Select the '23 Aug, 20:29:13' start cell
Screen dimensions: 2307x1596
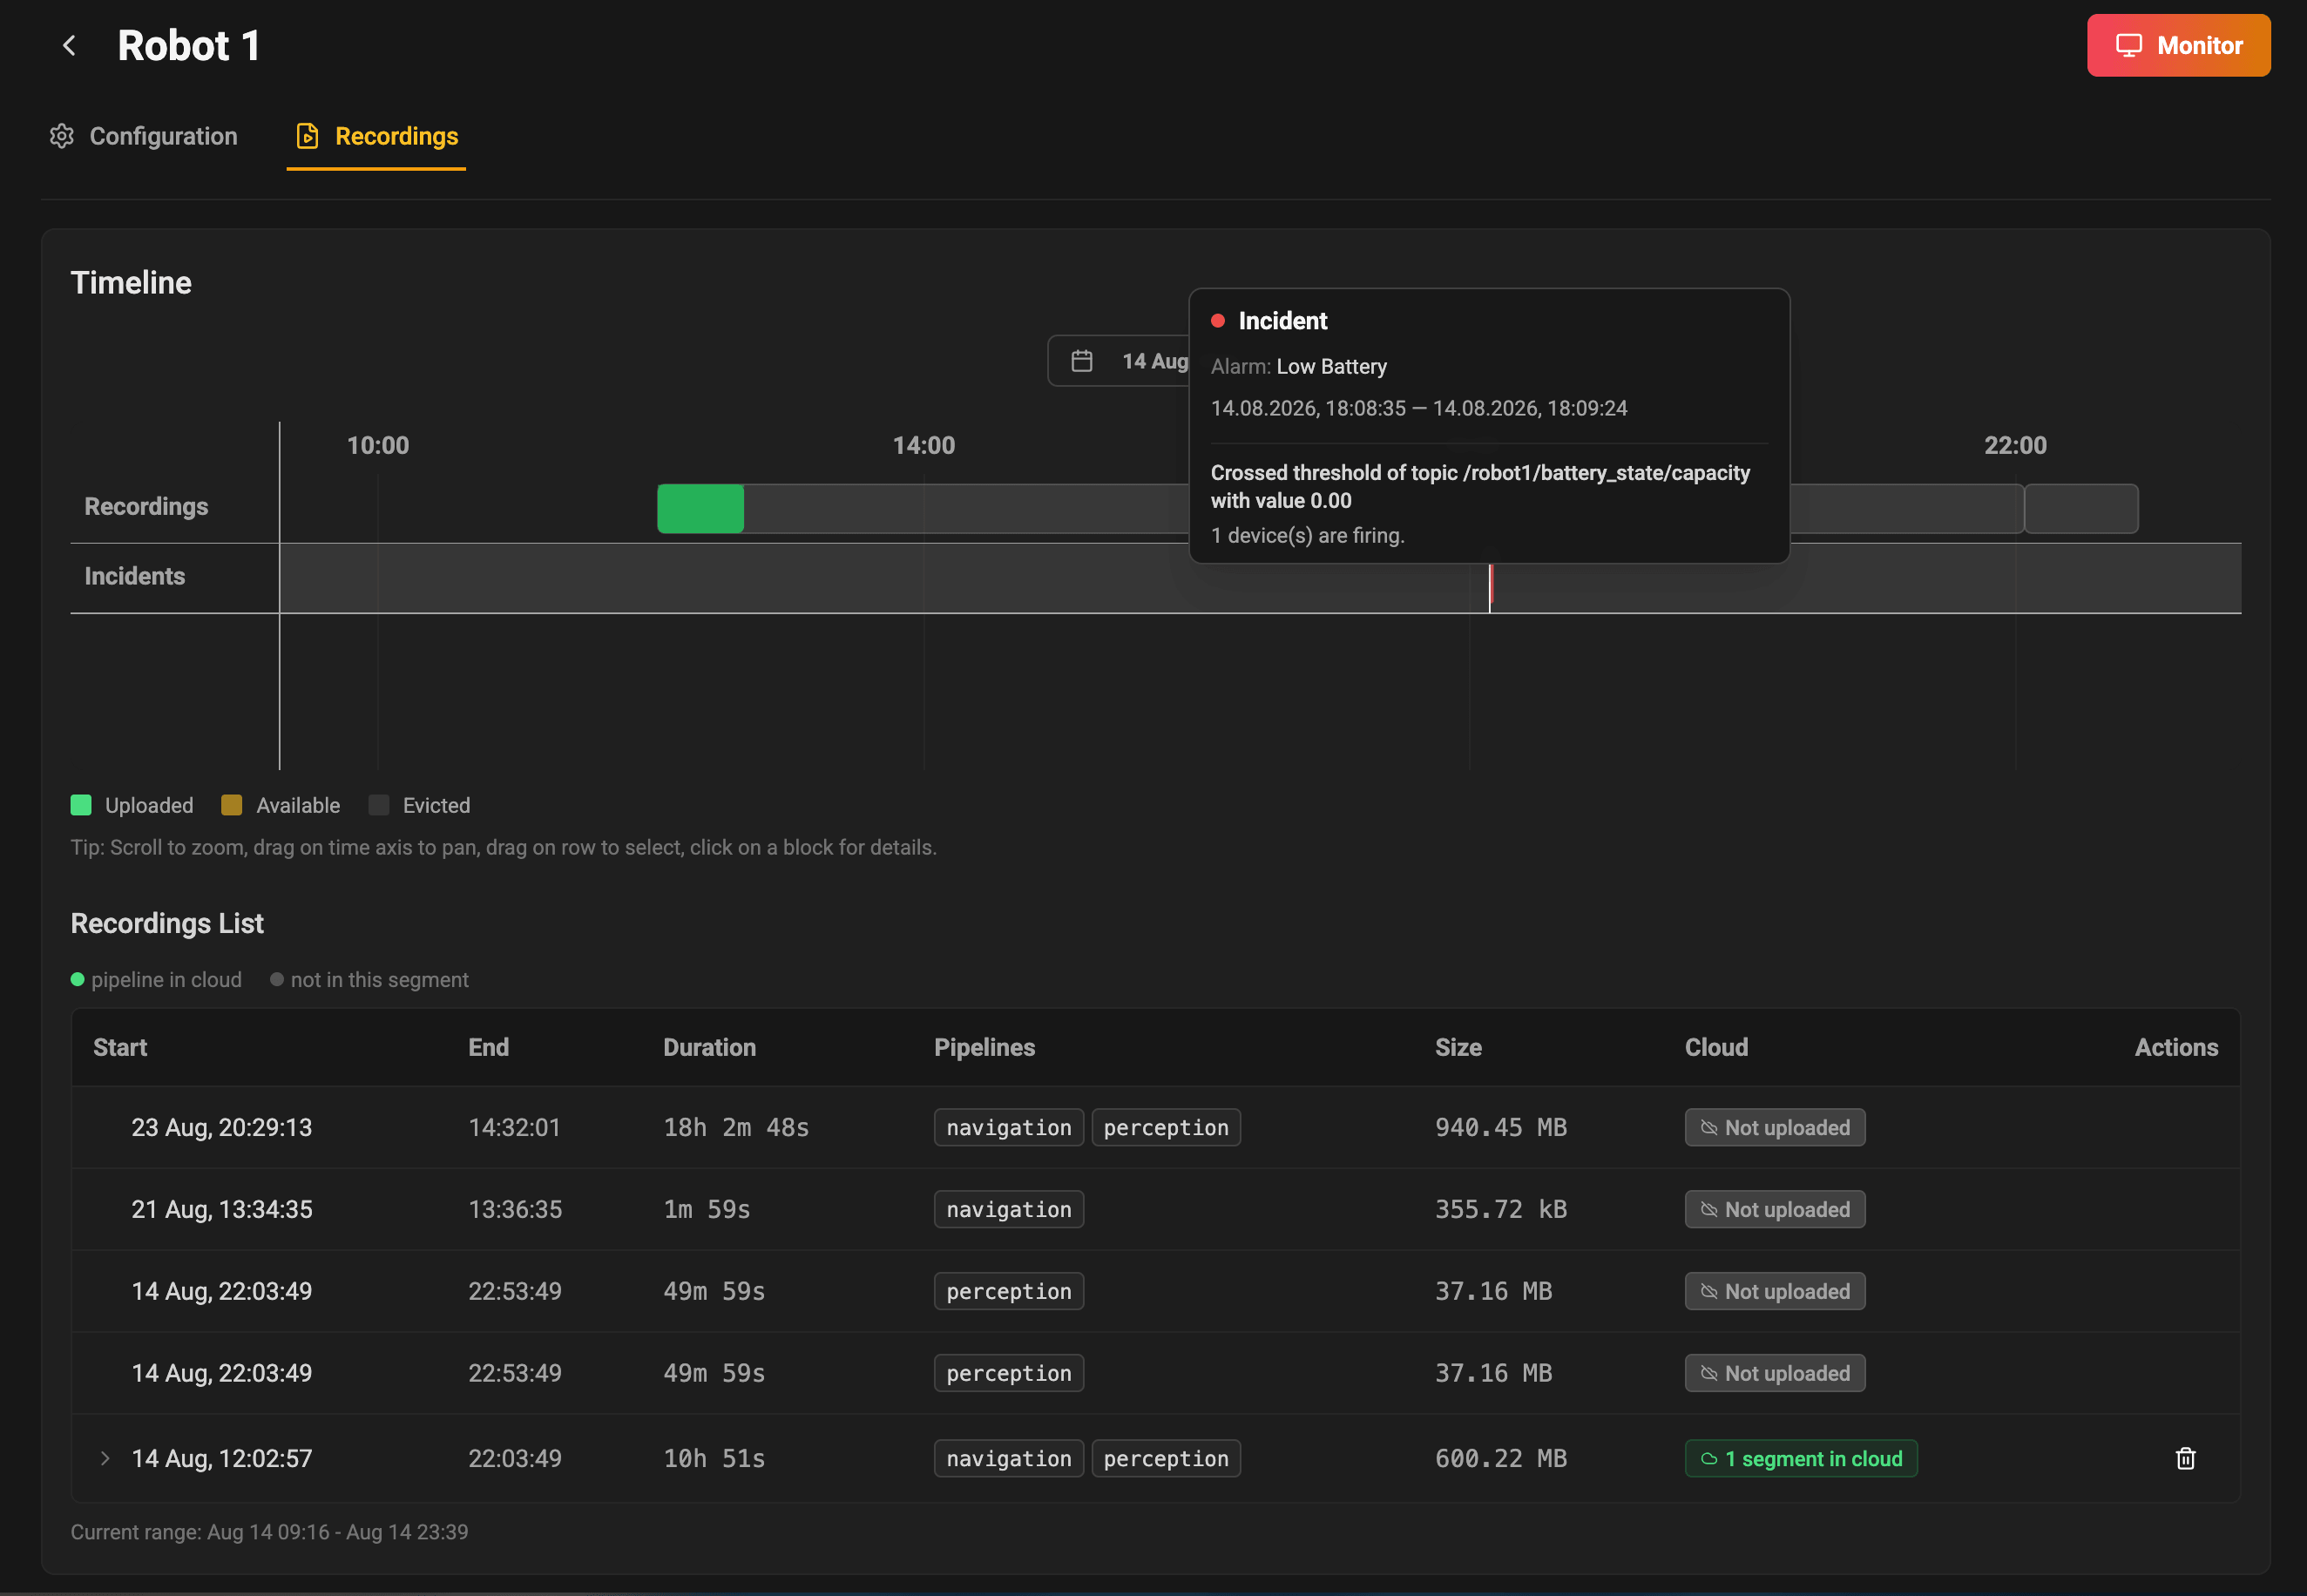pyautogui.click(x=221, y=1127)
